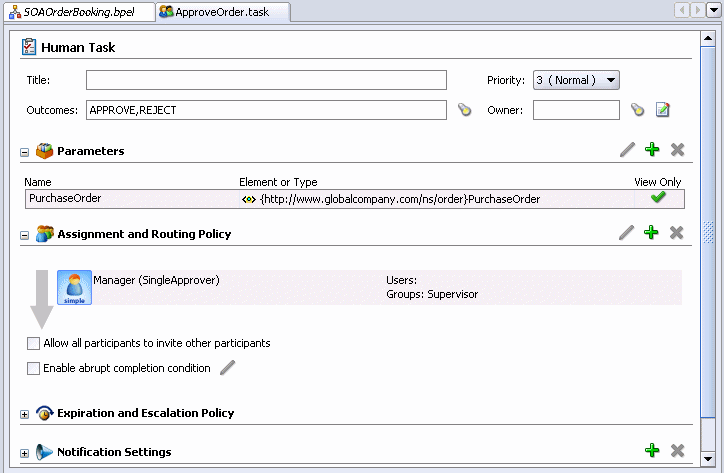Screen dimensions: 724x473
Task: Expand the Notification Settings section
Action: (x=24, y=453)
